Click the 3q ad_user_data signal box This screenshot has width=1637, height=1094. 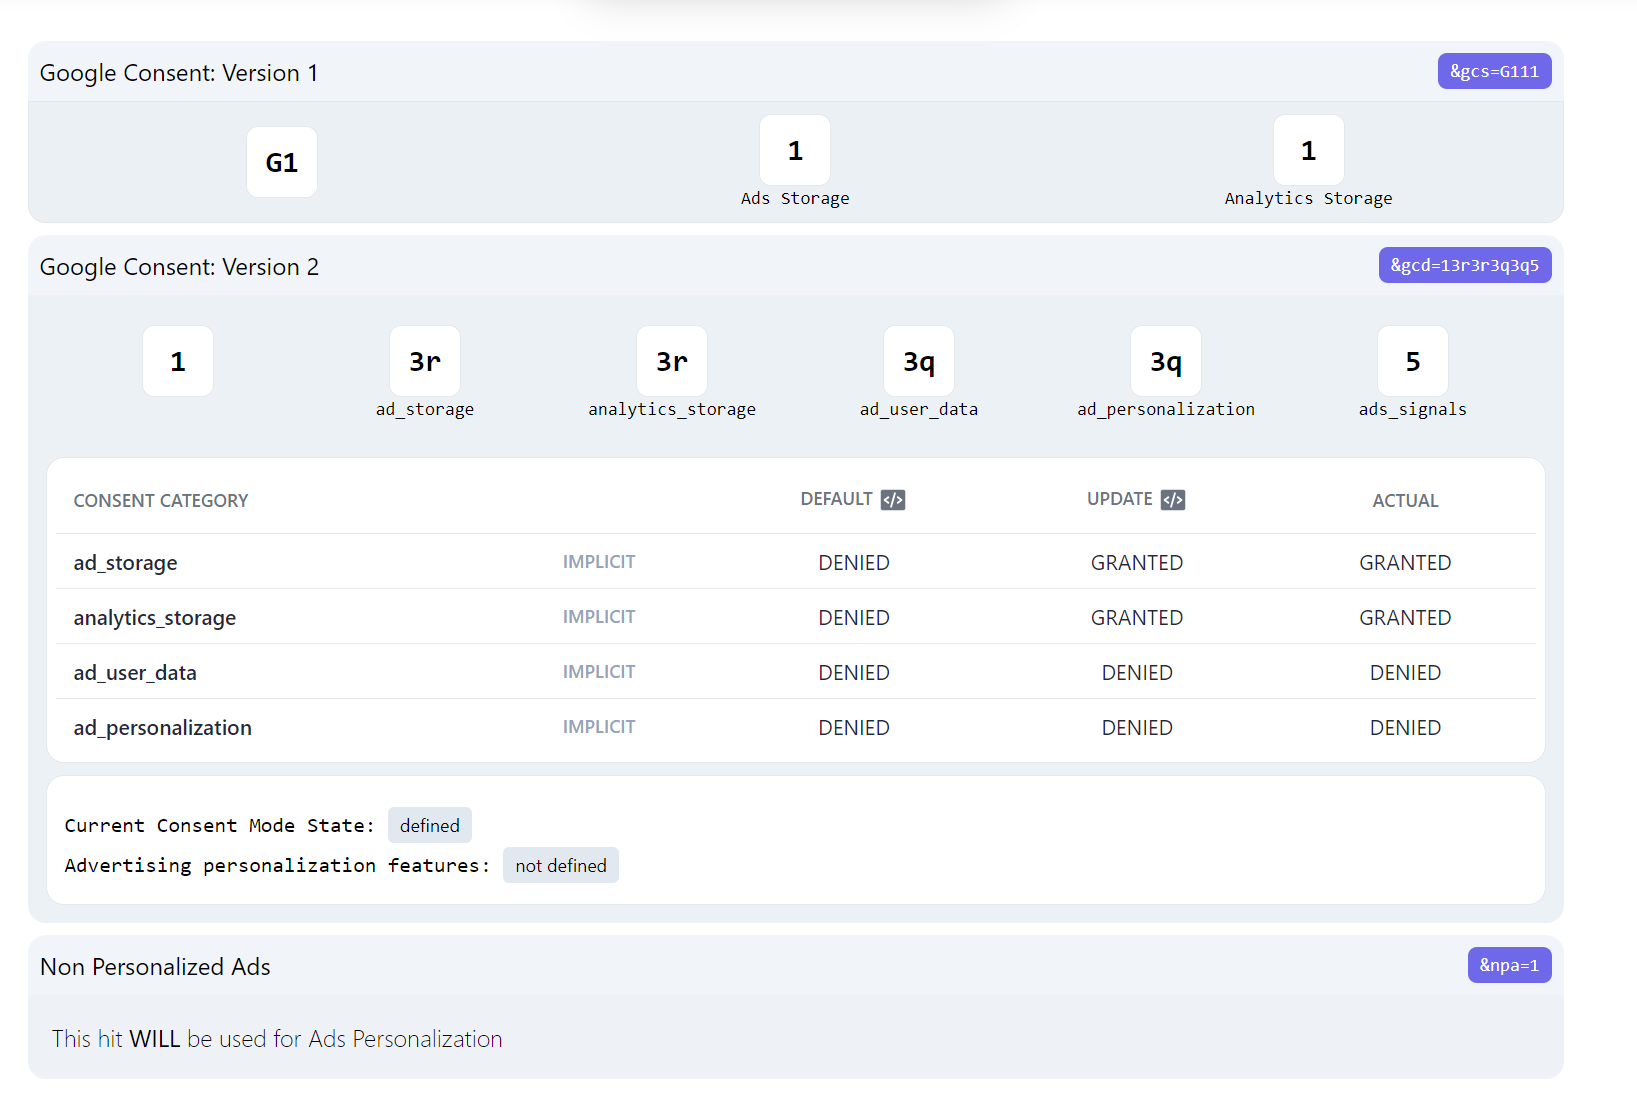[918, 361]
